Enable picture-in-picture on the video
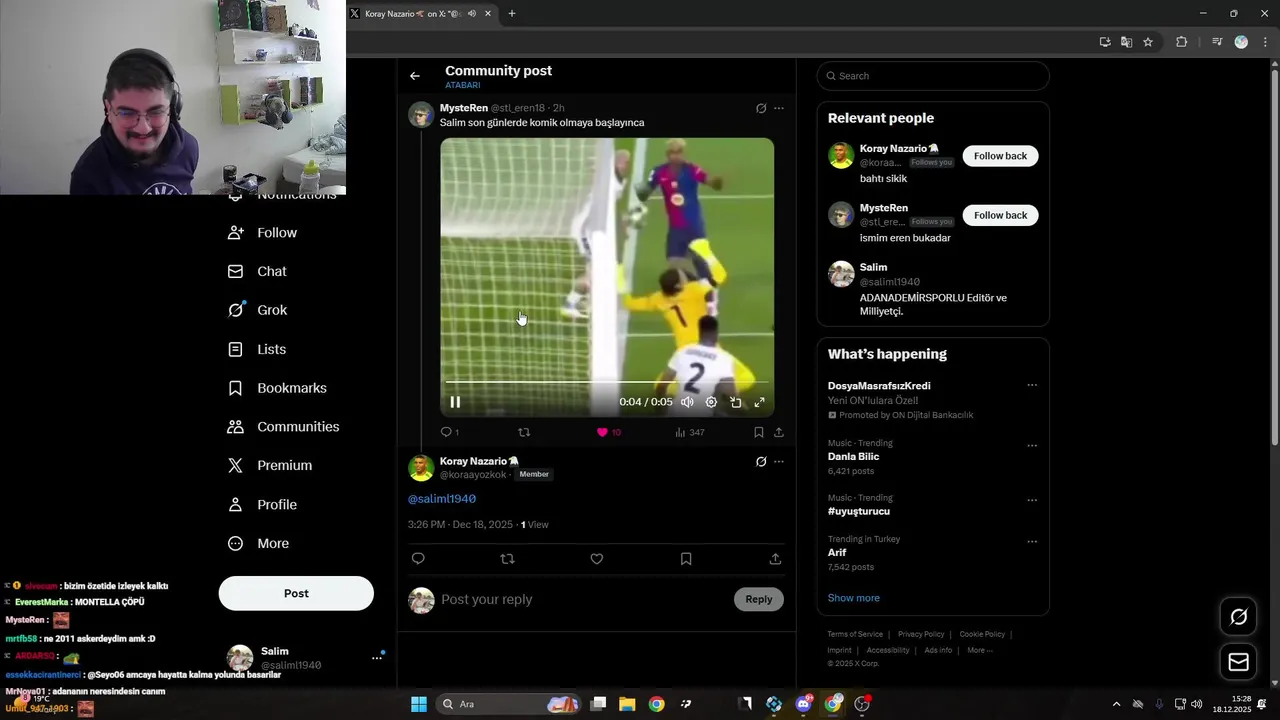1280x720 pixels. (736, 402)
